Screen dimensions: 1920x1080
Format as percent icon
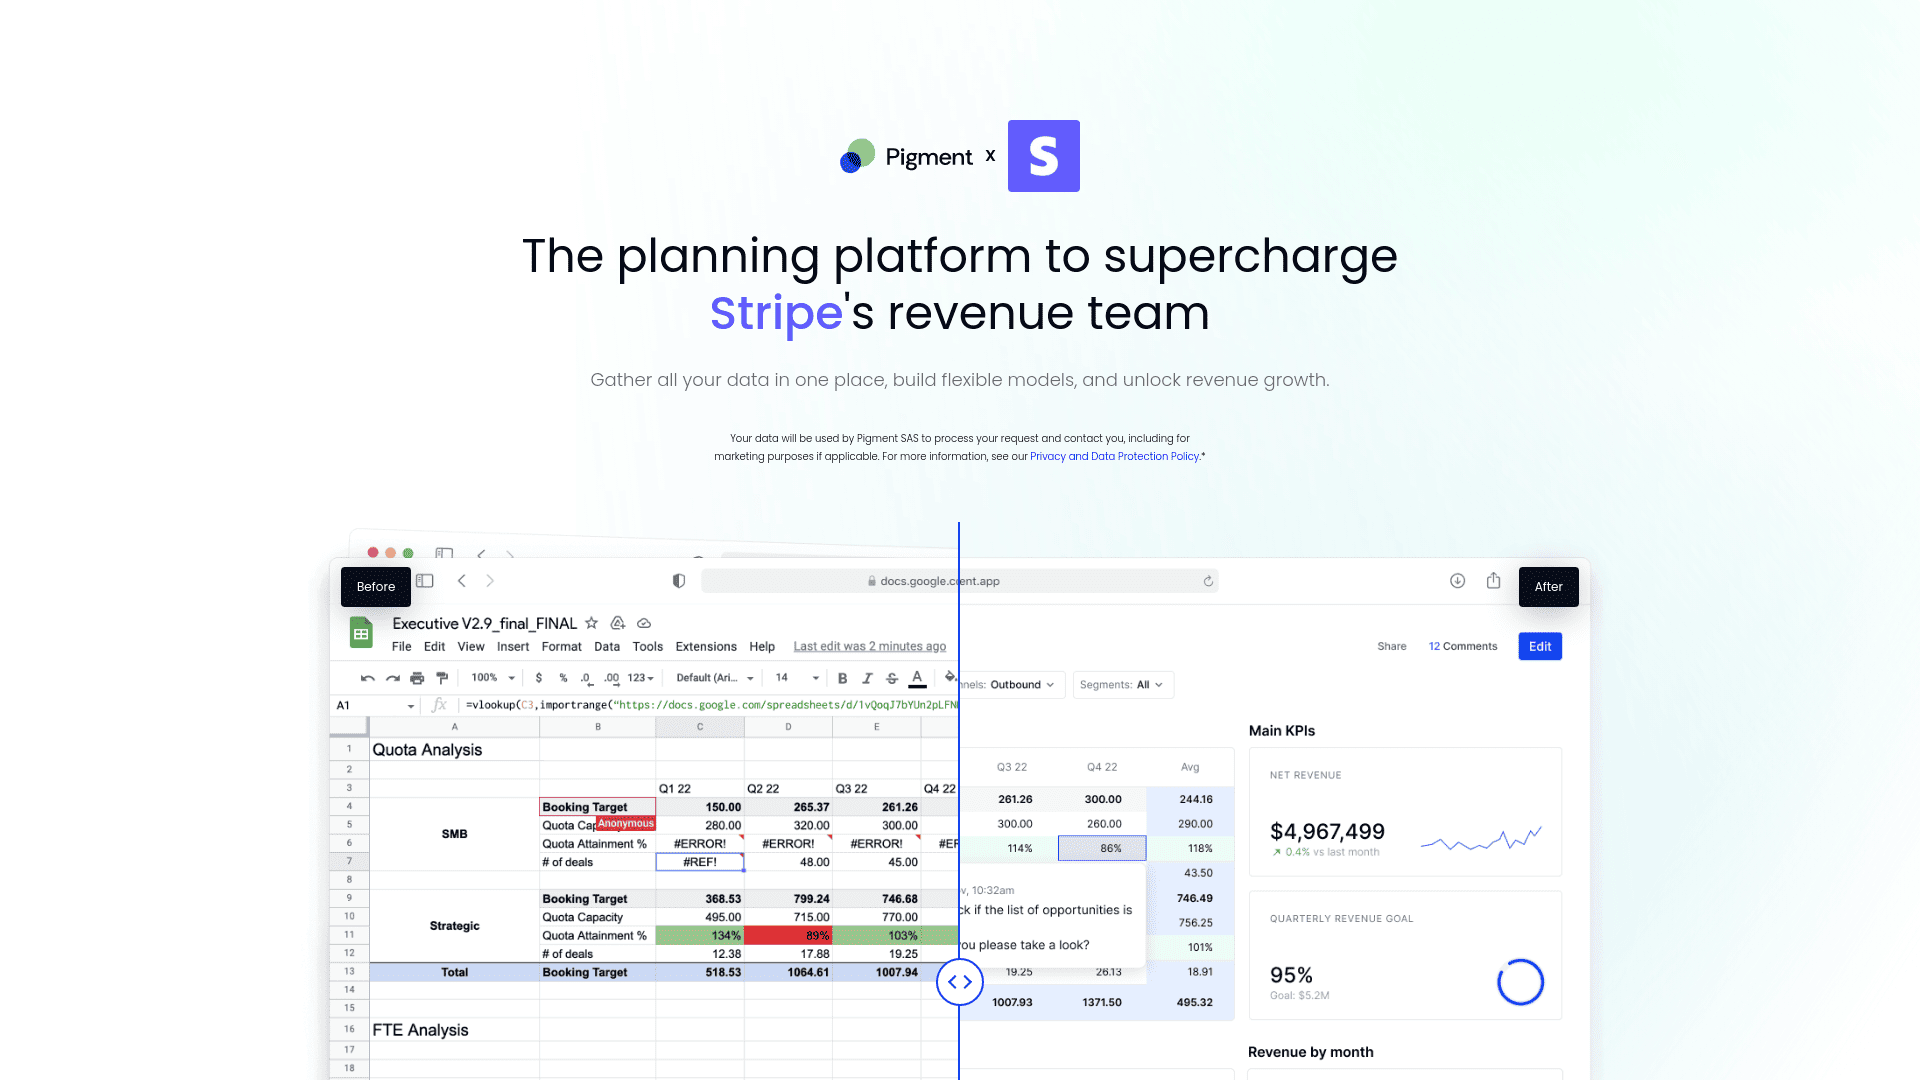coord(563,678)
